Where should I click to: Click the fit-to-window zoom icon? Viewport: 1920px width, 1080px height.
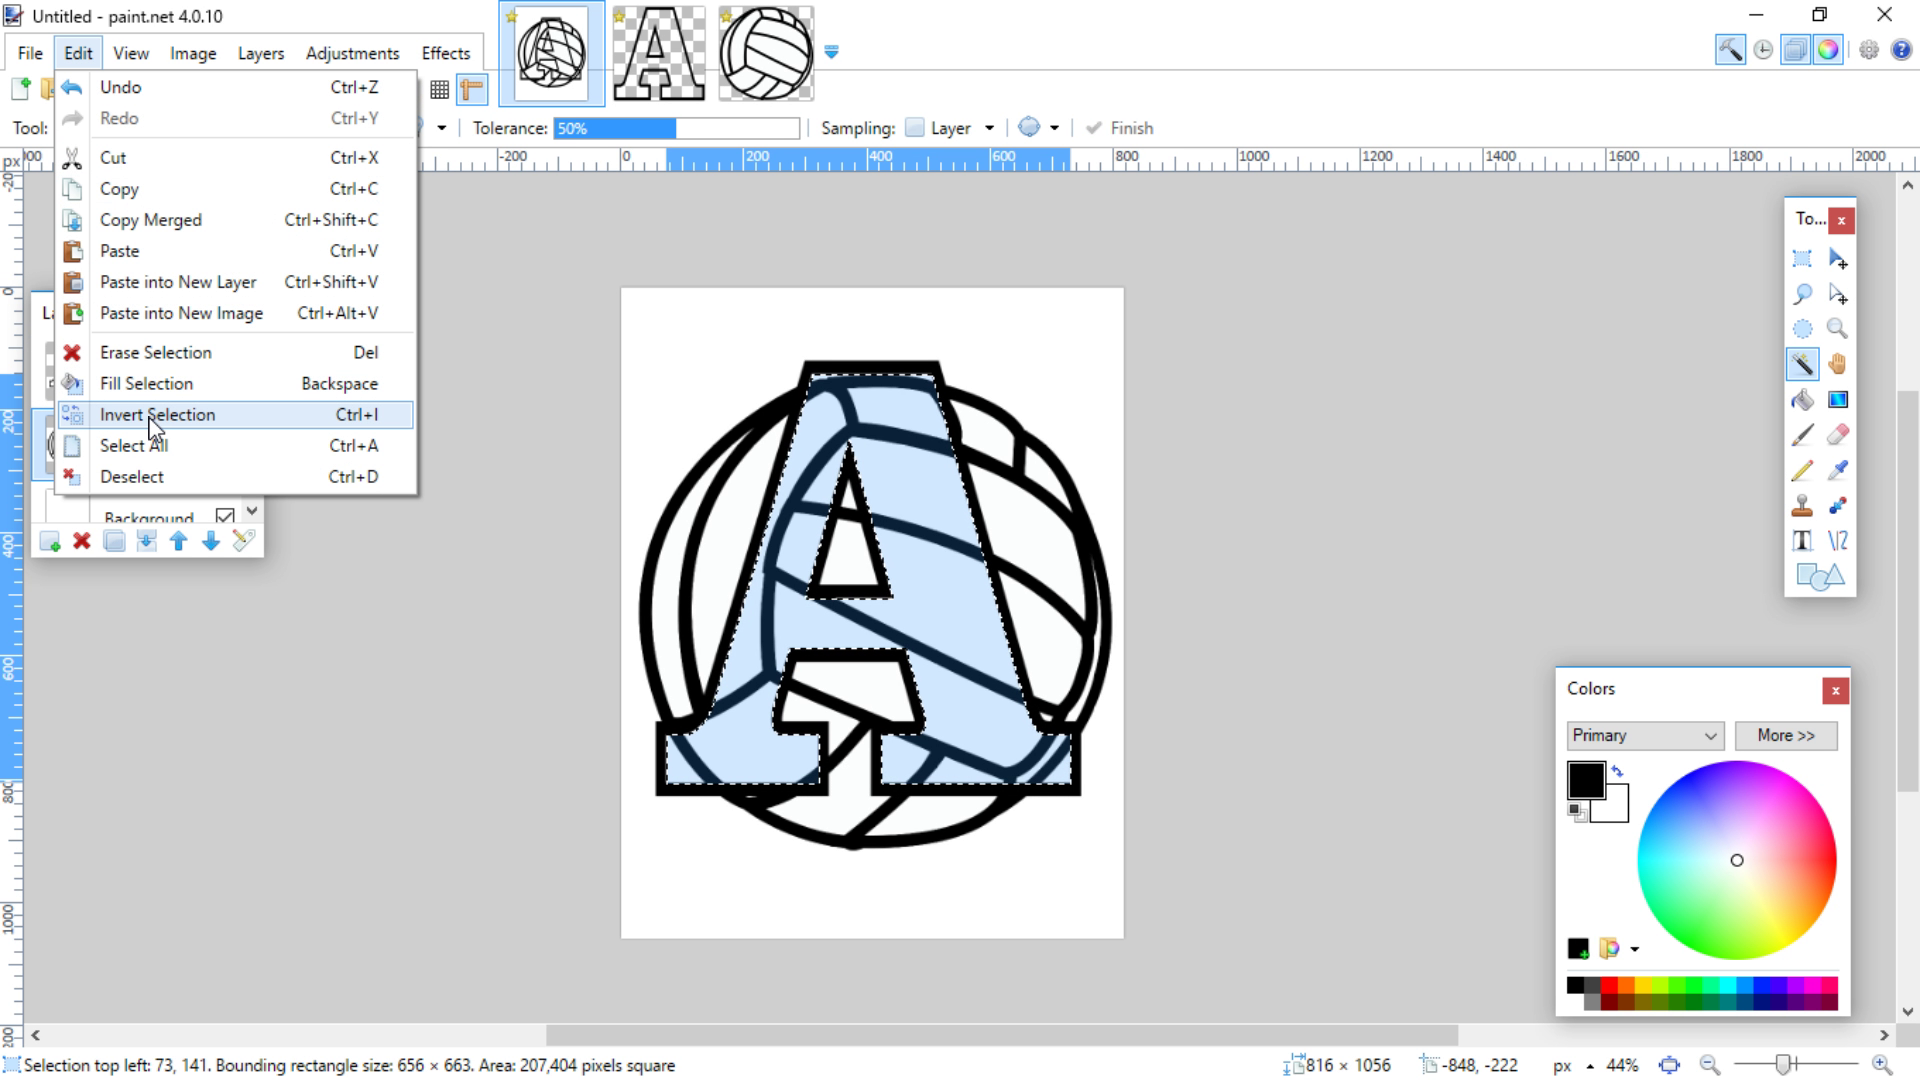(1668, 1065)
